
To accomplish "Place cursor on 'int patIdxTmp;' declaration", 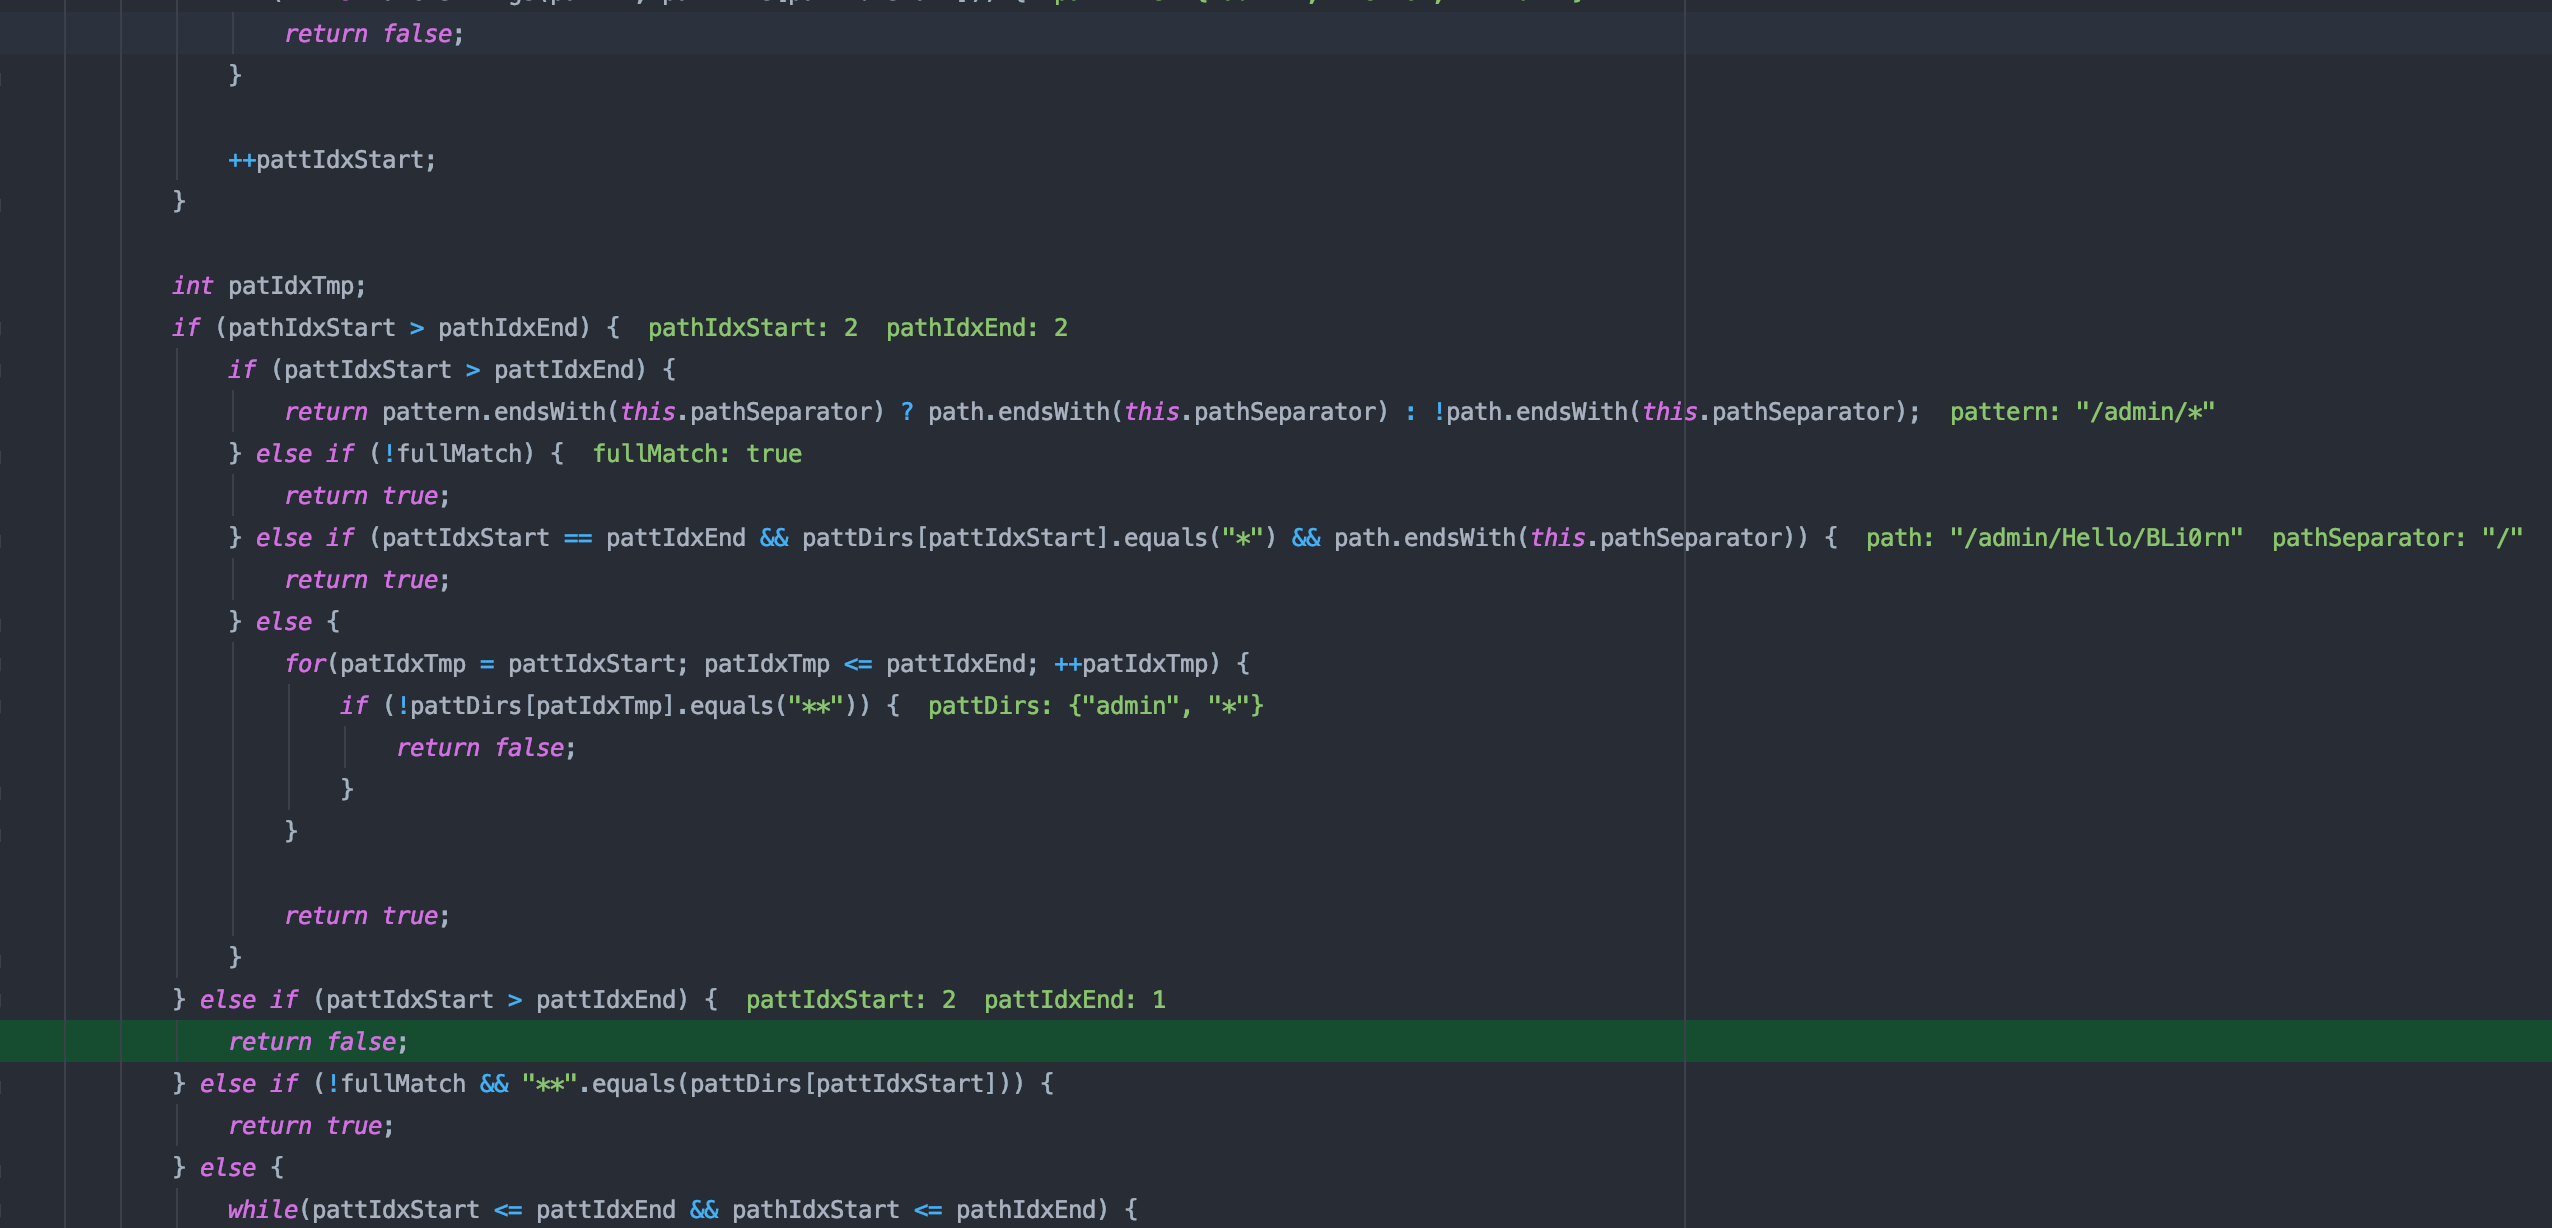I will pos(268,285).
